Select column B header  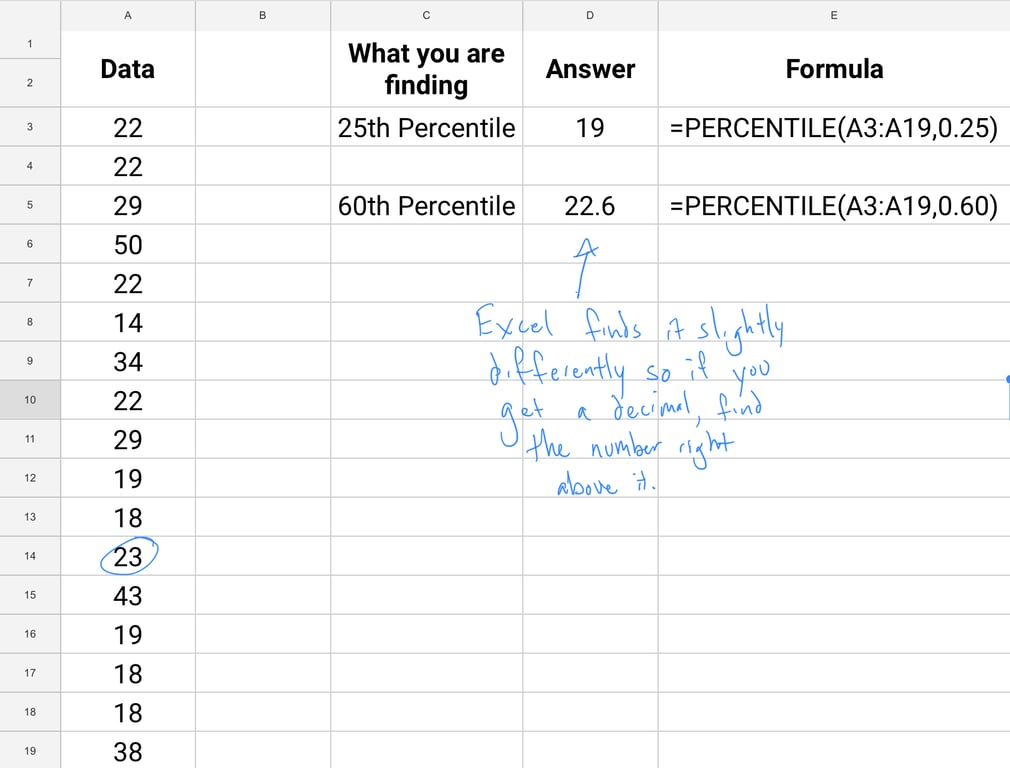(262, 15)
